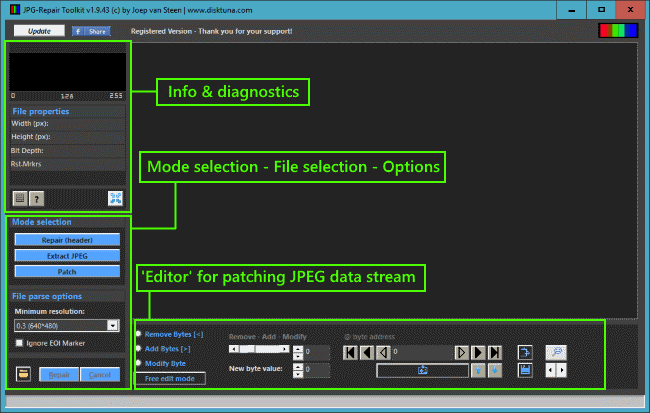
Task: Click the magnifier search icon in editor
Action: tap(555, 352)
